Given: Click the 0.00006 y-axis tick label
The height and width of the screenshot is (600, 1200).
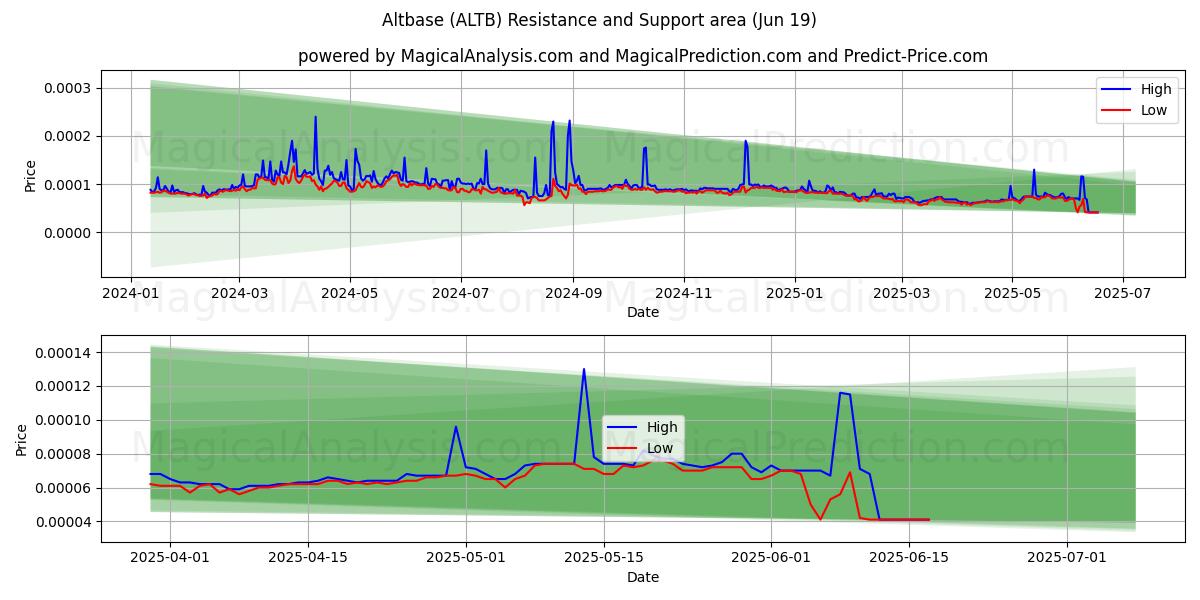Looking at the screenshot, I should click(x=62, y=488).
